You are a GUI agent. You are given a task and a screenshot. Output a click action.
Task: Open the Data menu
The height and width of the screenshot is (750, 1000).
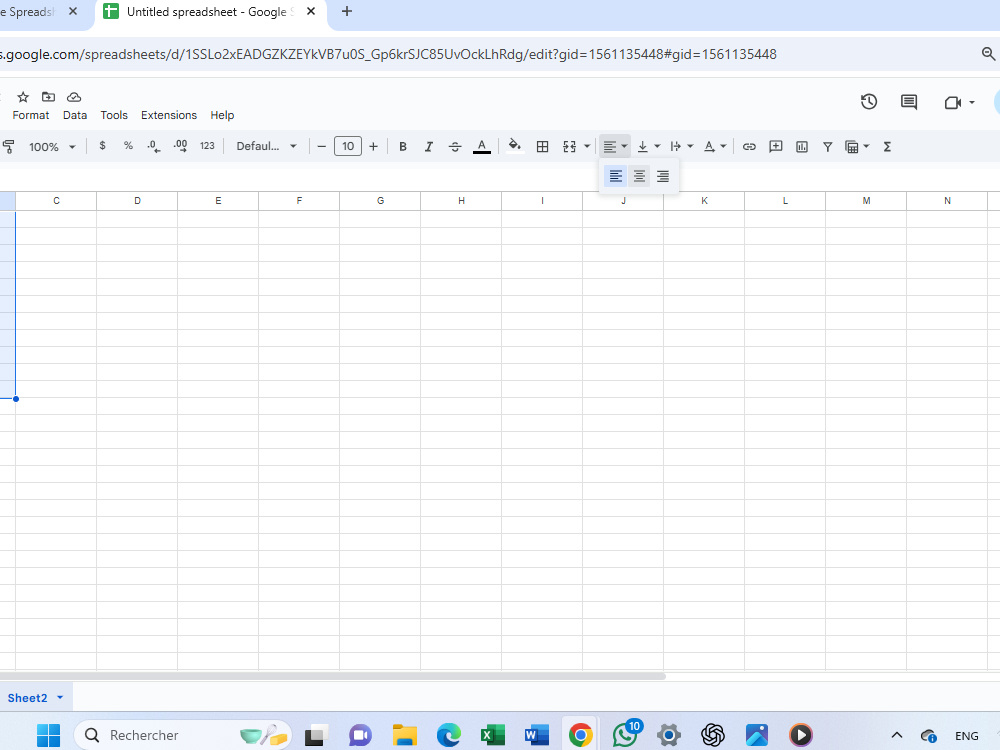tap(75, 115)
